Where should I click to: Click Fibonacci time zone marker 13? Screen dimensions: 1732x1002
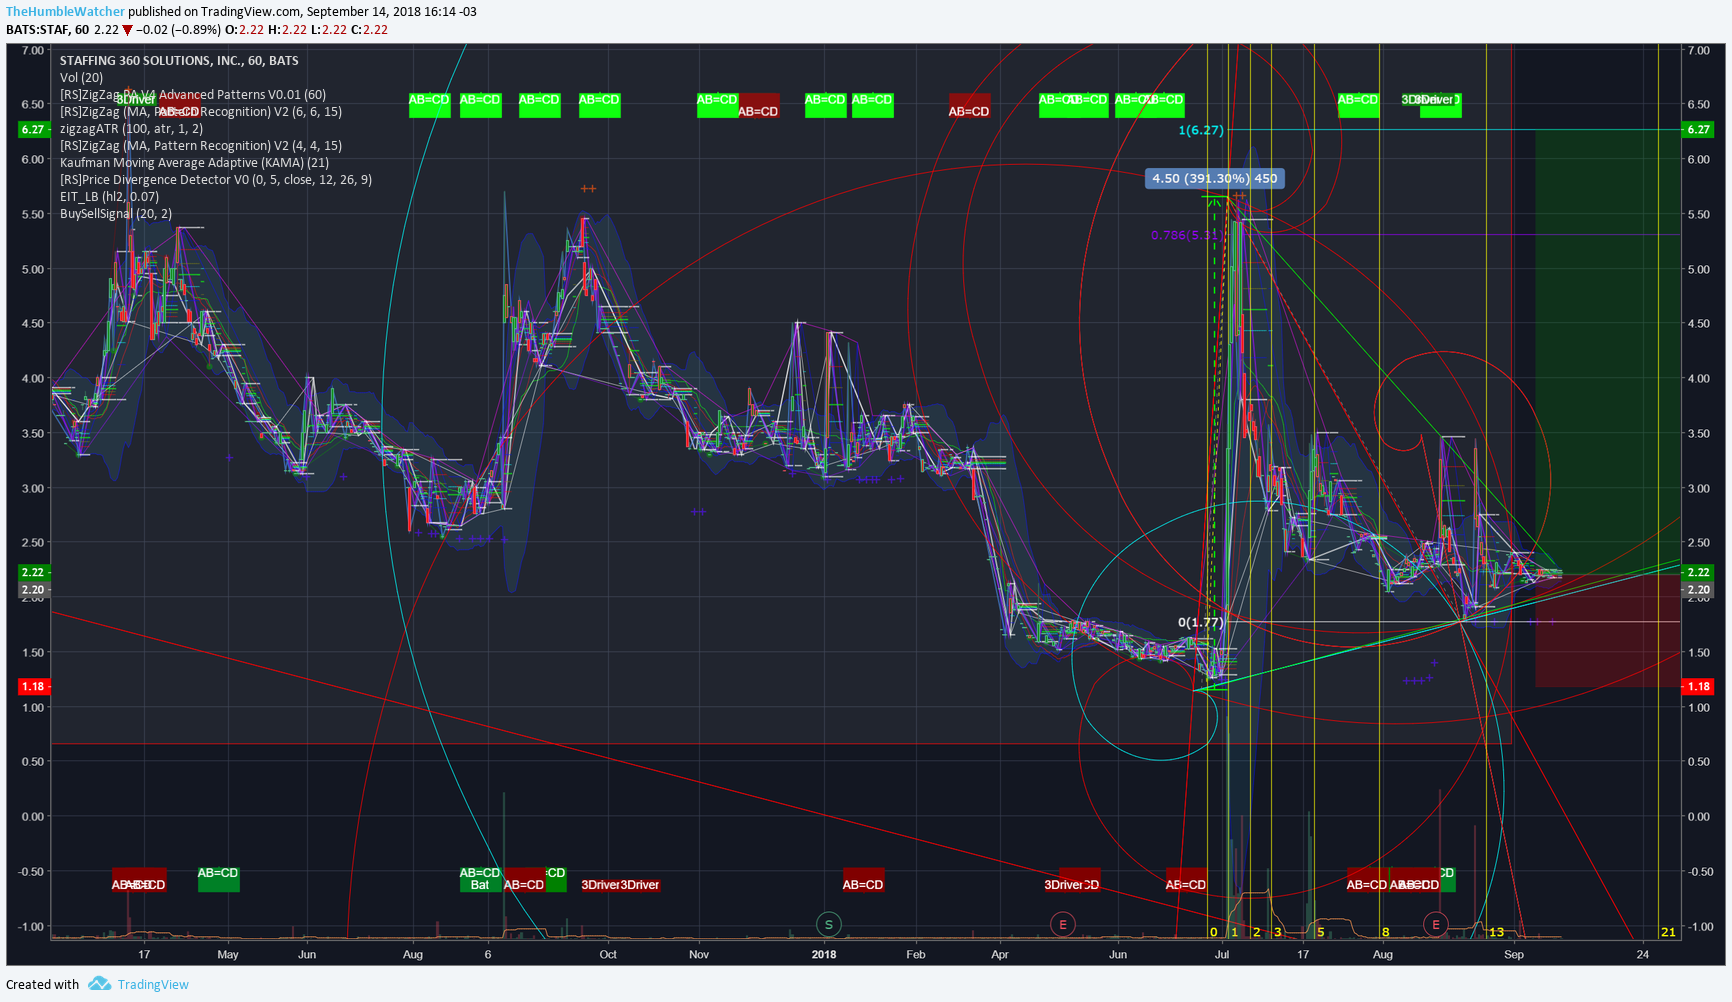(1496, 932)
